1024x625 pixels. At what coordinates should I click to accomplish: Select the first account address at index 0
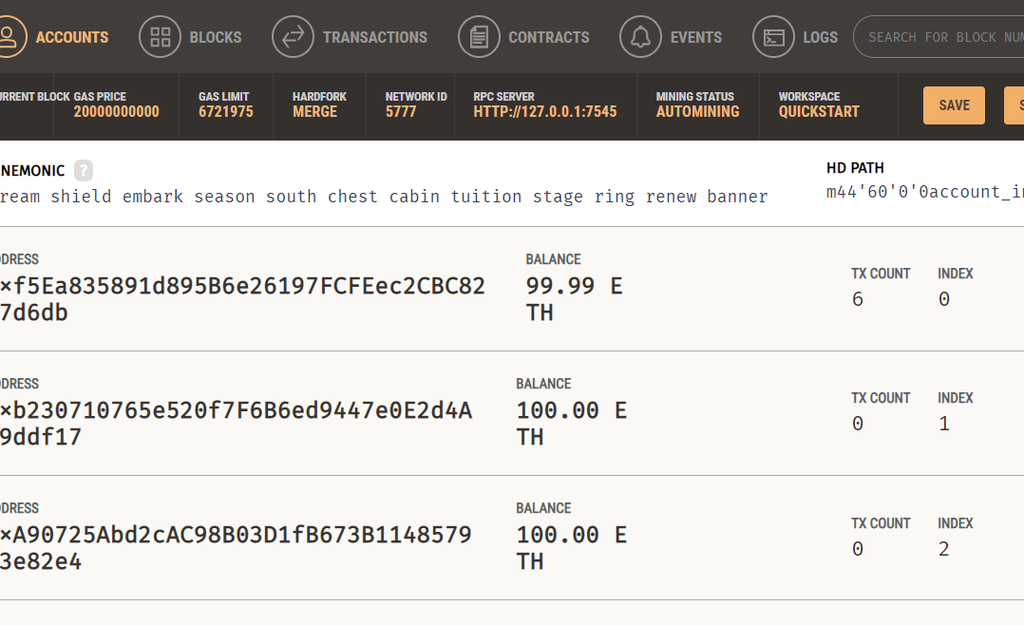[x=242, y=299]
